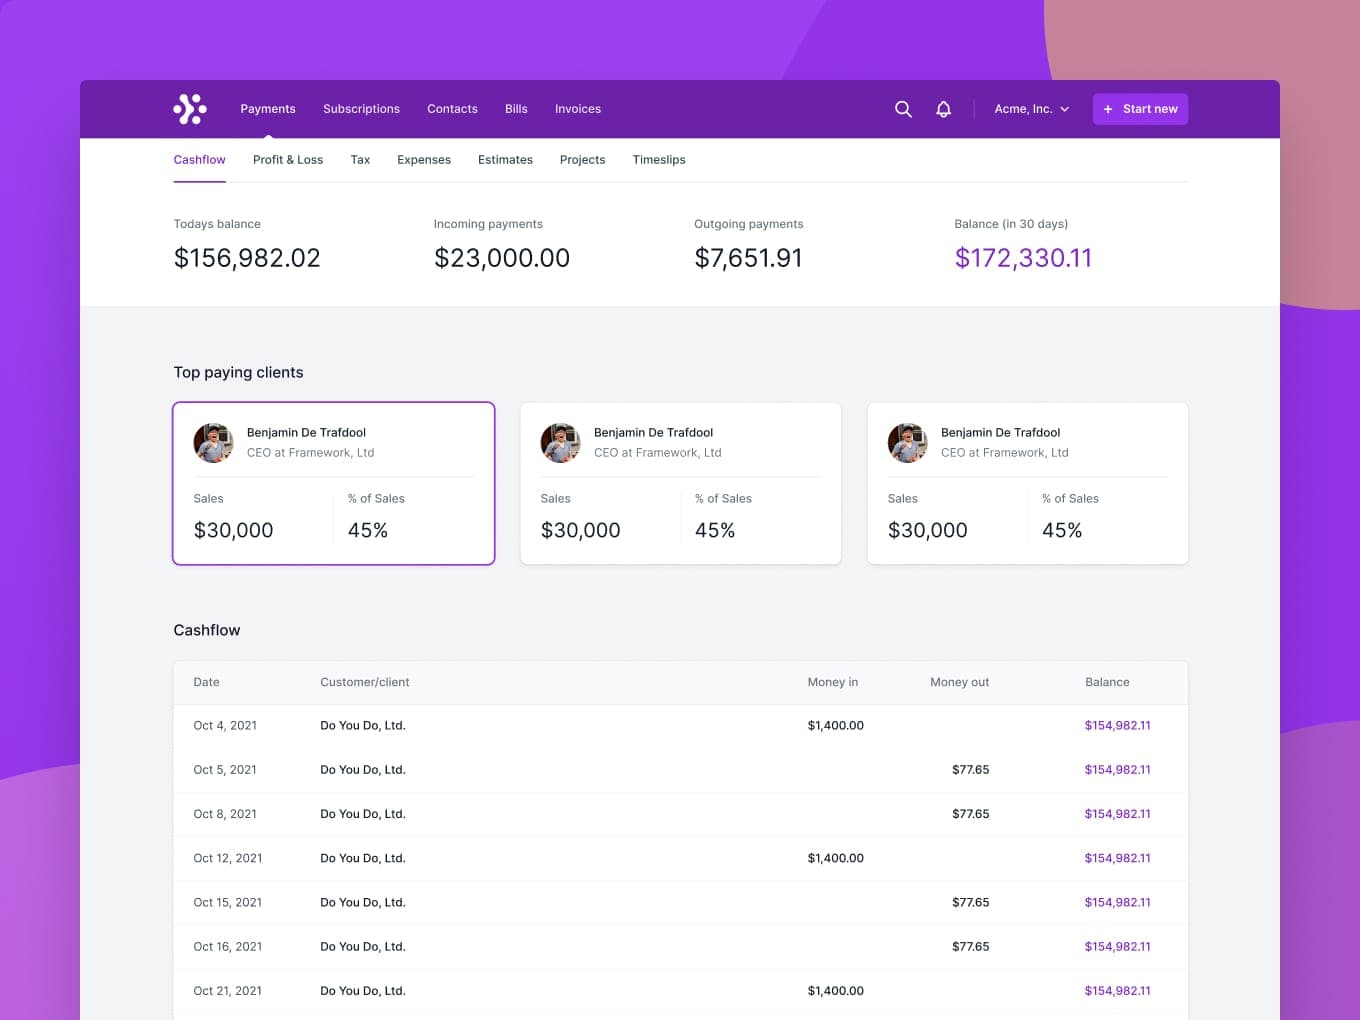Expand the Acme, Inc. account dropdown
Screen dimensions: 1360x1020
click(1031, 109)
